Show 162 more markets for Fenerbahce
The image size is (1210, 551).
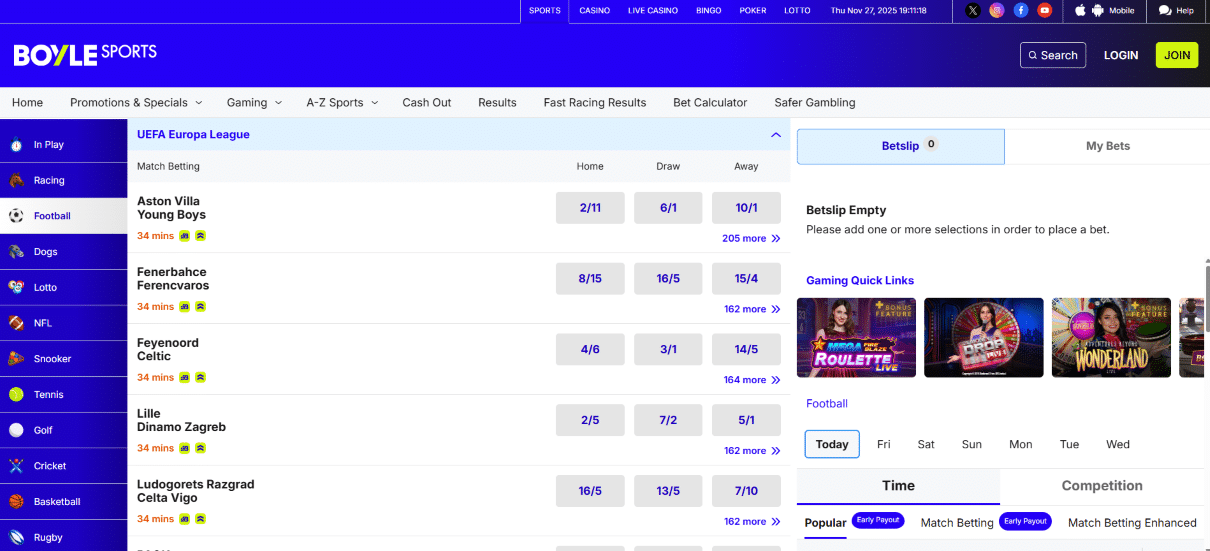click(752, 310)
